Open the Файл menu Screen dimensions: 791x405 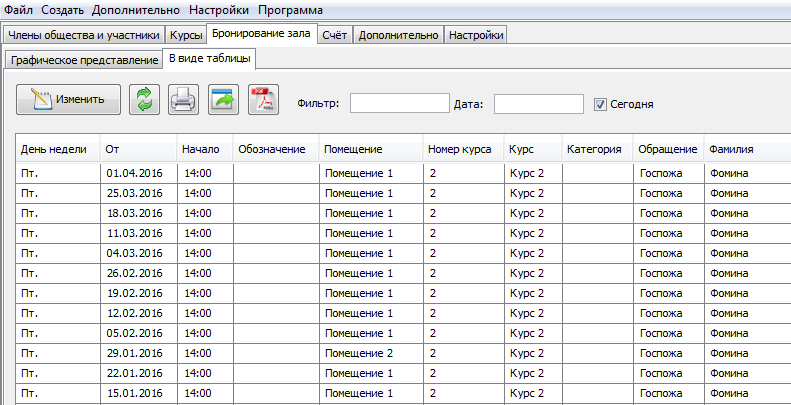pyautogui.click(x=19, y=10)
